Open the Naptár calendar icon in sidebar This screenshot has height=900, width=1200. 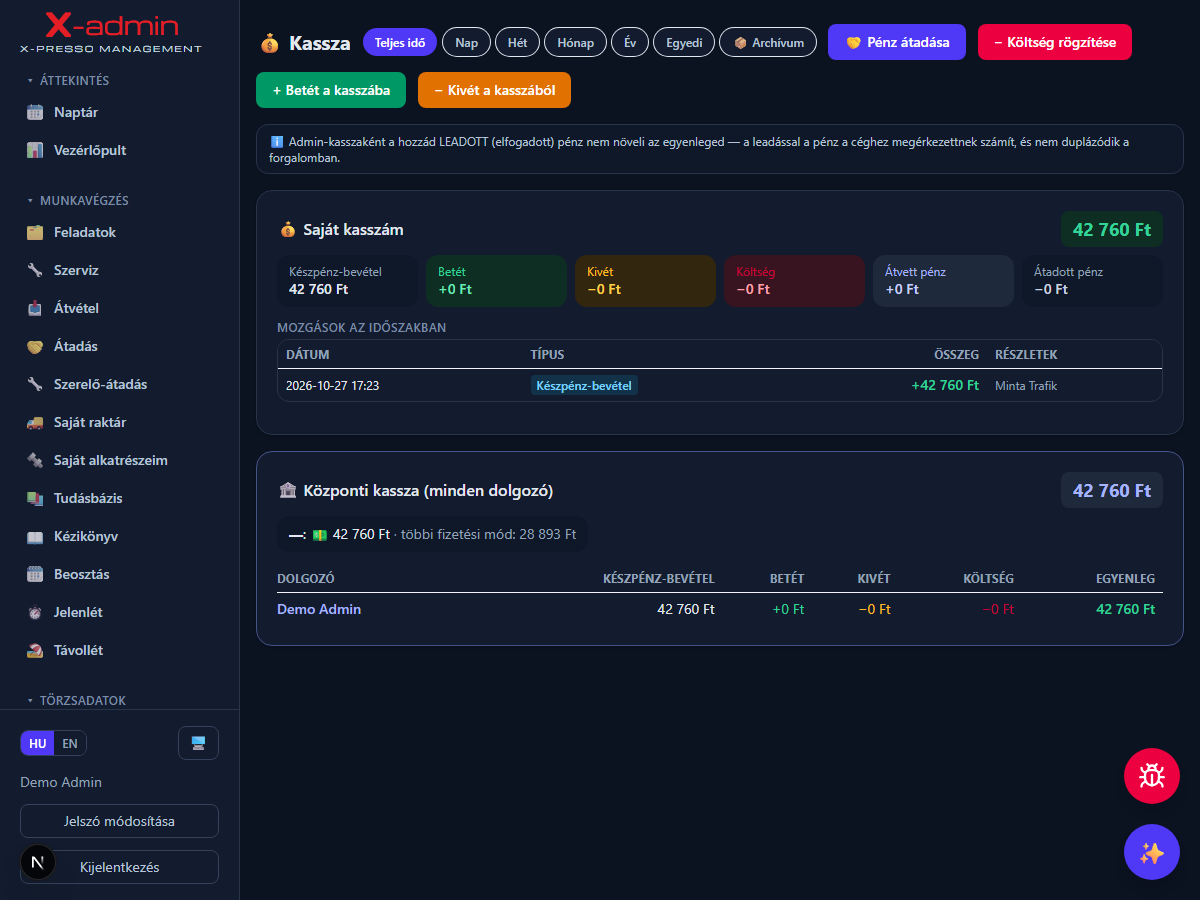tap(35, 113)
